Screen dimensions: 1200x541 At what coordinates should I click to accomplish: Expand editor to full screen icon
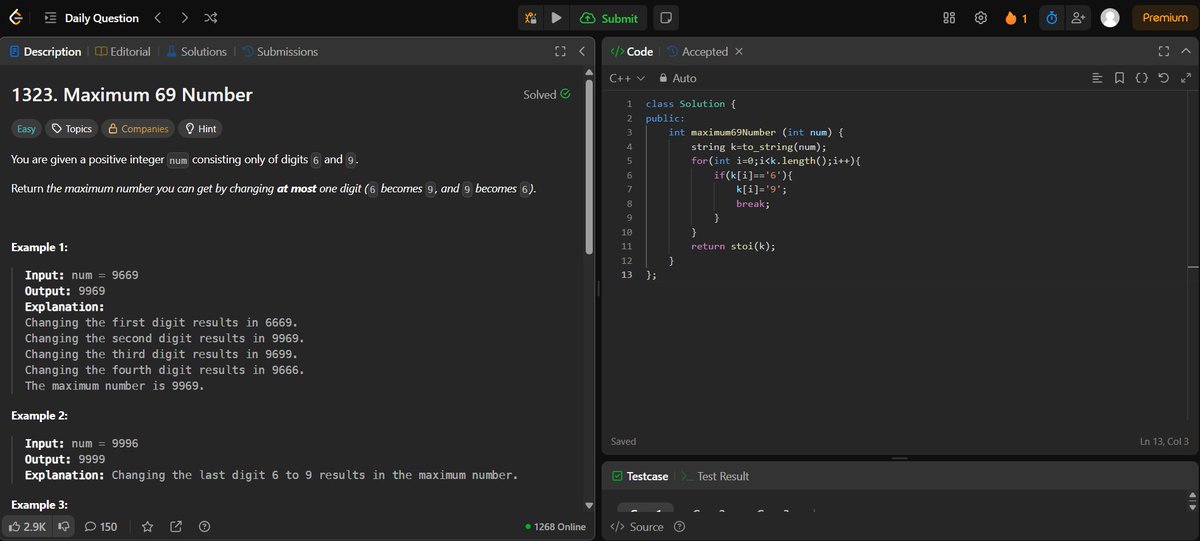click(x=1186, y=78)
